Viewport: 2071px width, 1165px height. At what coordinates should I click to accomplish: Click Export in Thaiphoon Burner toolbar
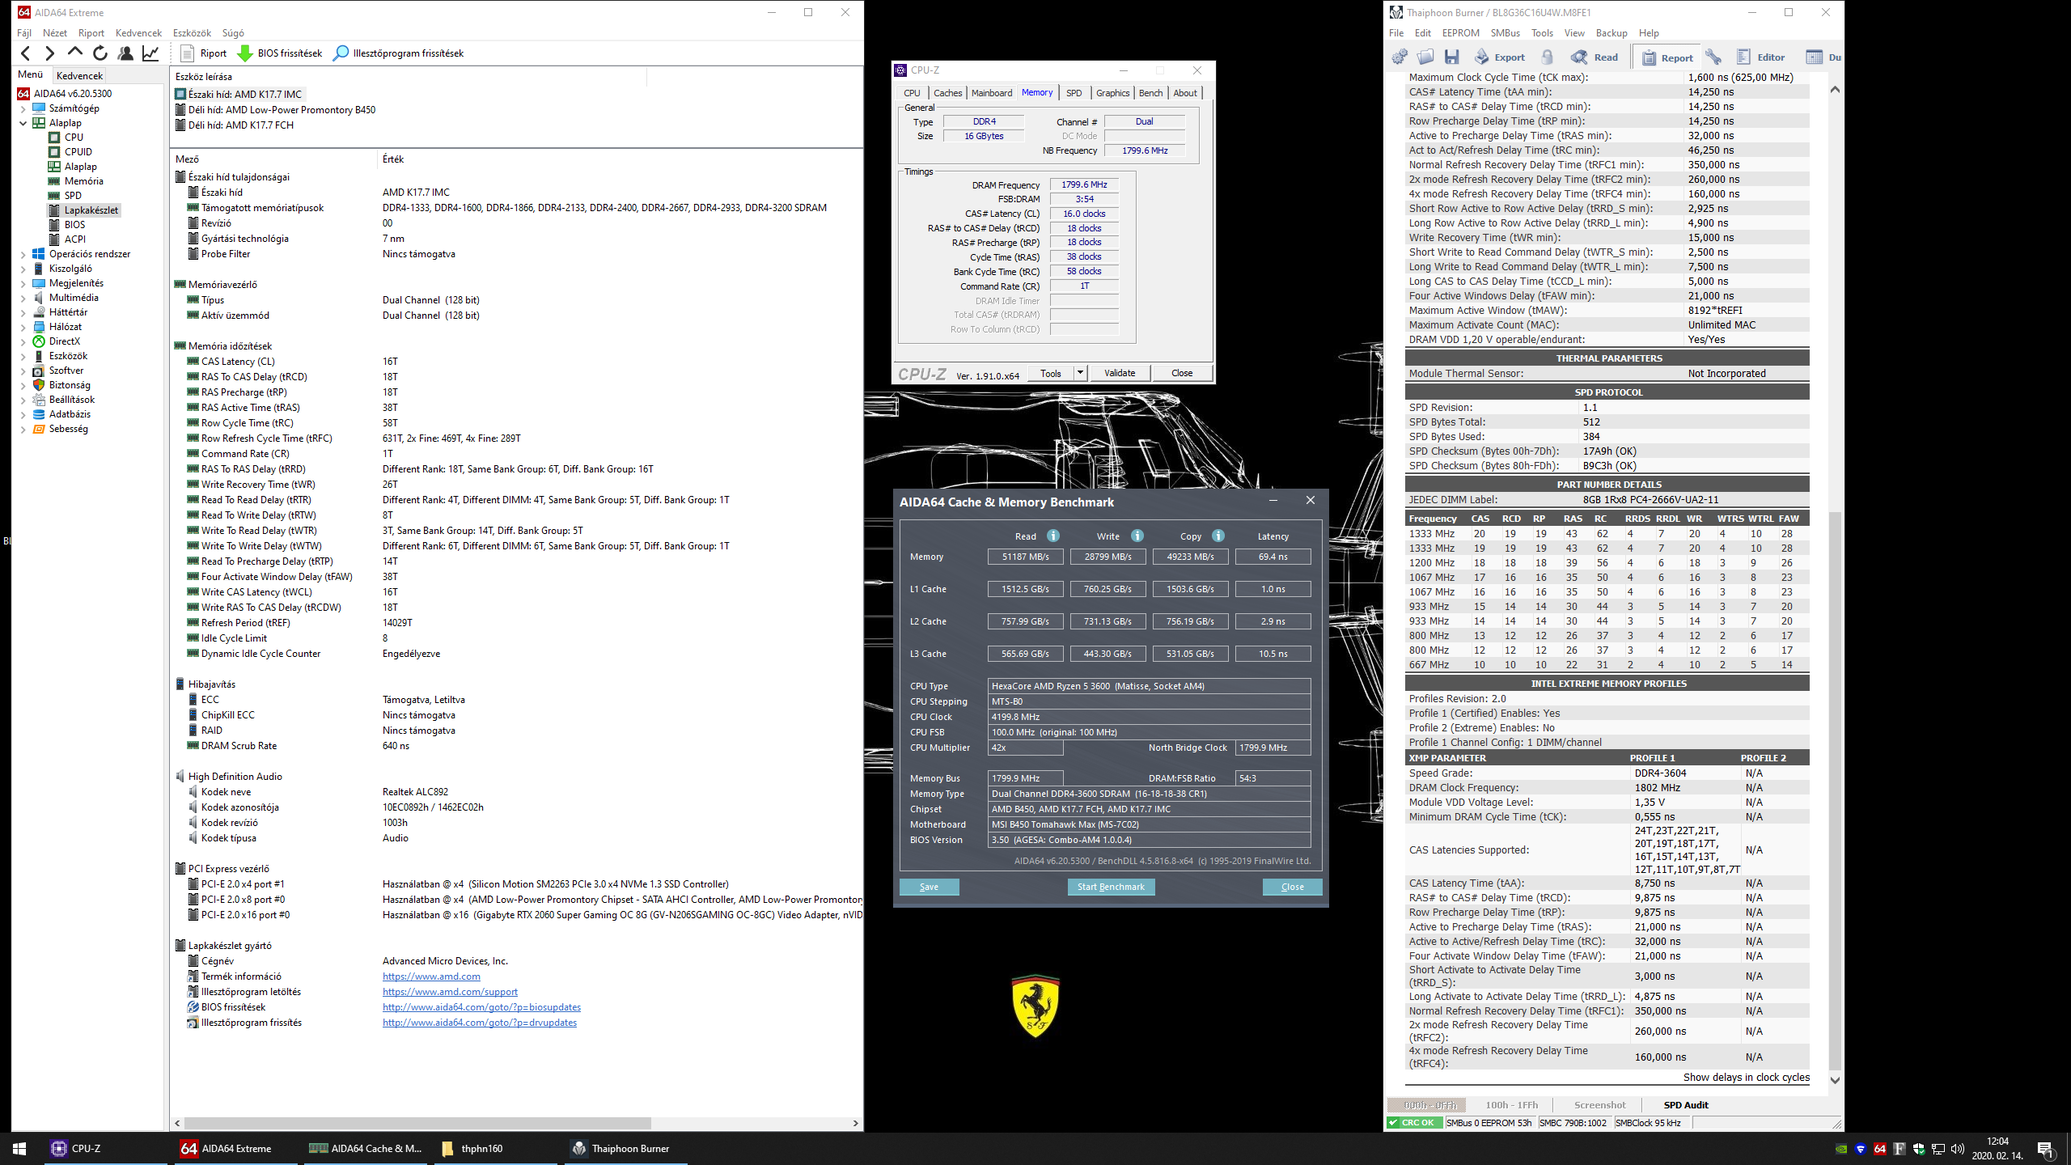point(1499,57)
